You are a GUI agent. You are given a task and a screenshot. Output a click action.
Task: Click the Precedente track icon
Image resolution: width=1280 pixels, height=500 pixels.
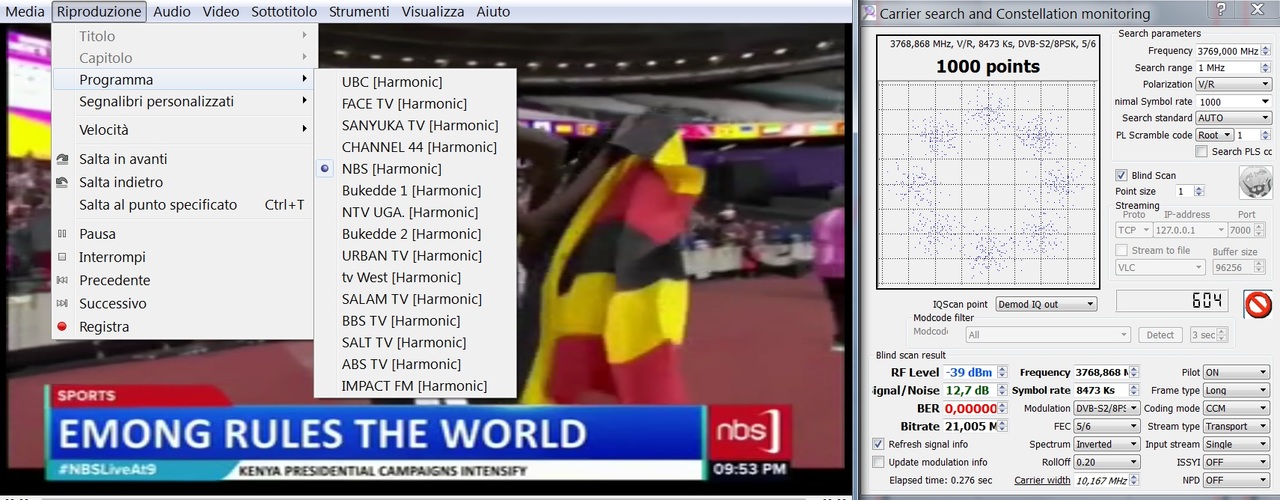(62, 280)
